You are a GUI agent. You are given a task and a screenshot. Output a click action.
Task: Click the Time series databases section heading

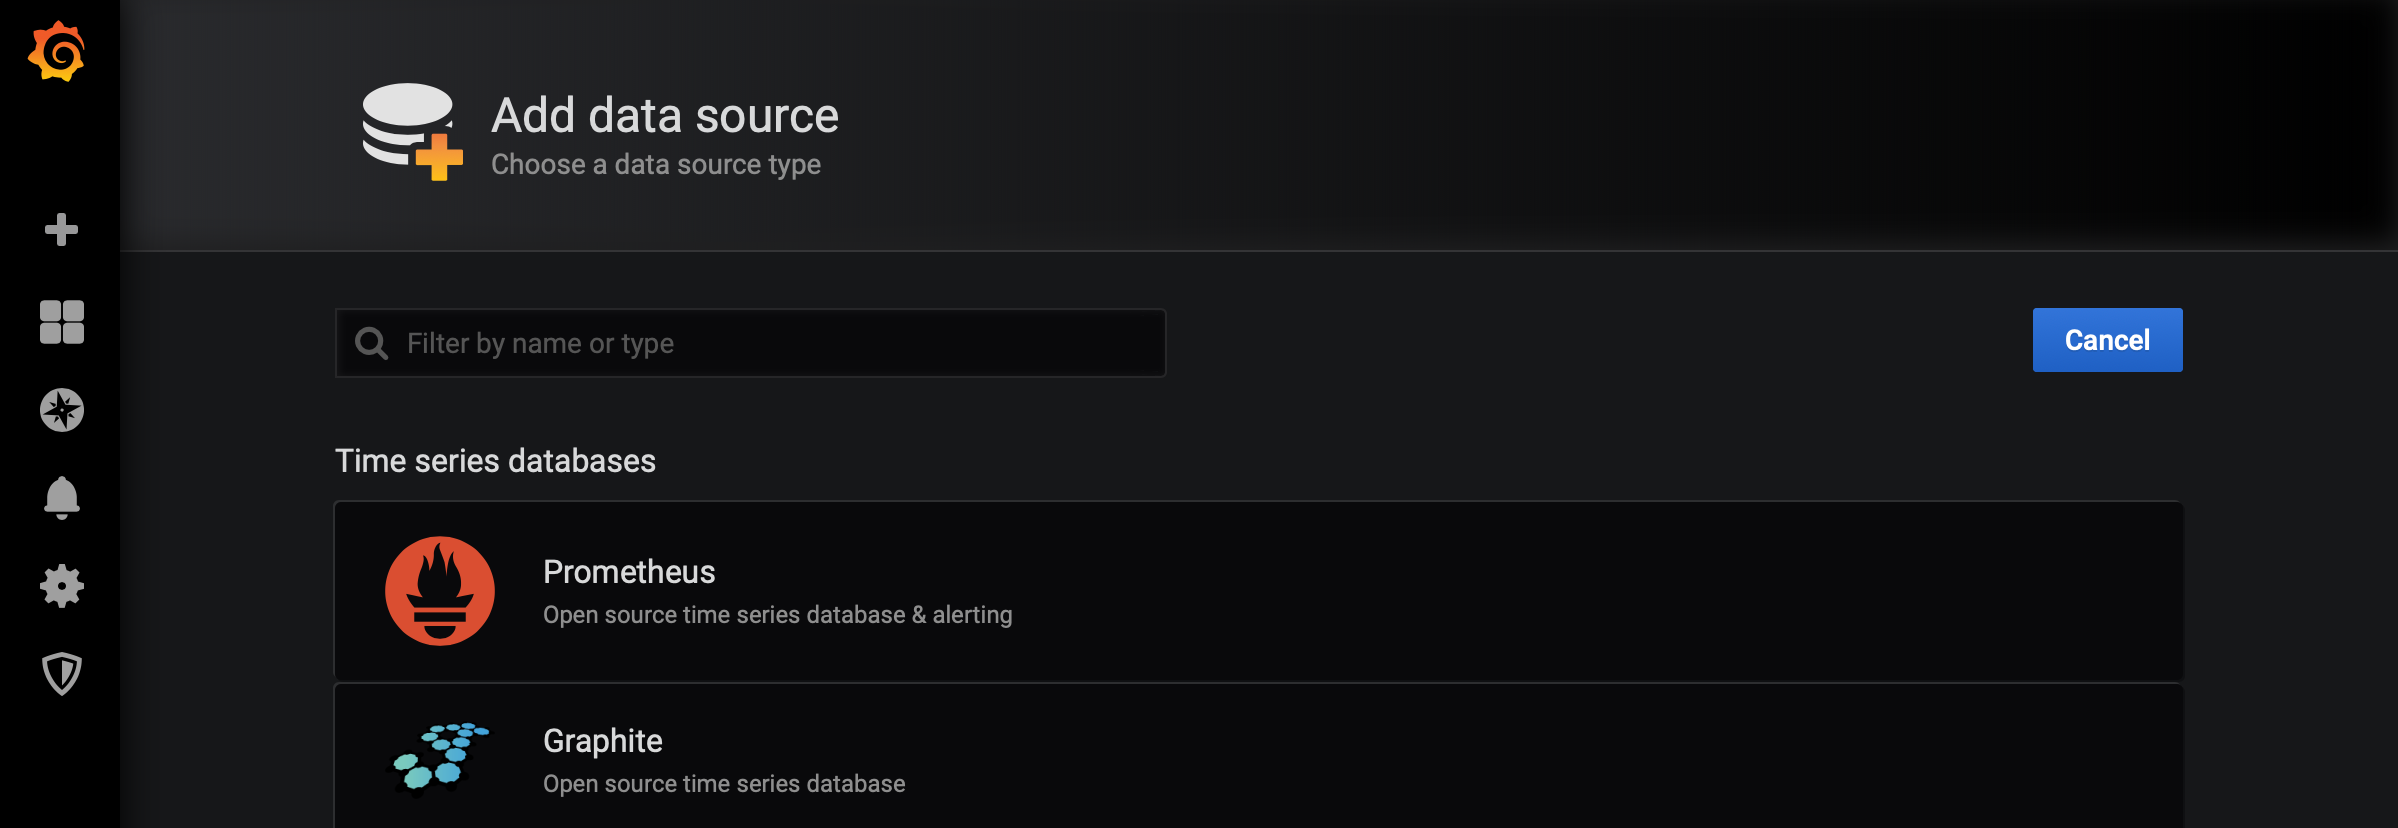[495, 461]
